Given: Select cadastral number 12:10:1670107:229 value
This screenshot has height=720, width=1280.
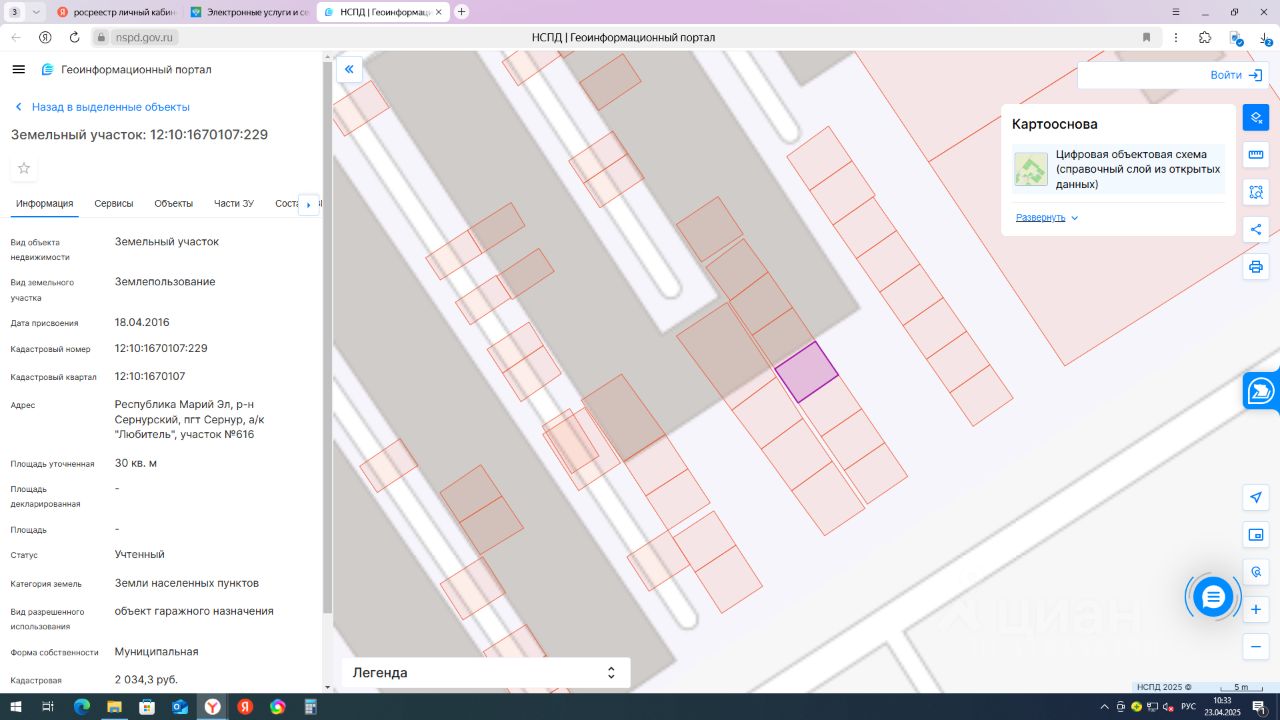Looking at the screenshot, I should (x=161, y=348).
